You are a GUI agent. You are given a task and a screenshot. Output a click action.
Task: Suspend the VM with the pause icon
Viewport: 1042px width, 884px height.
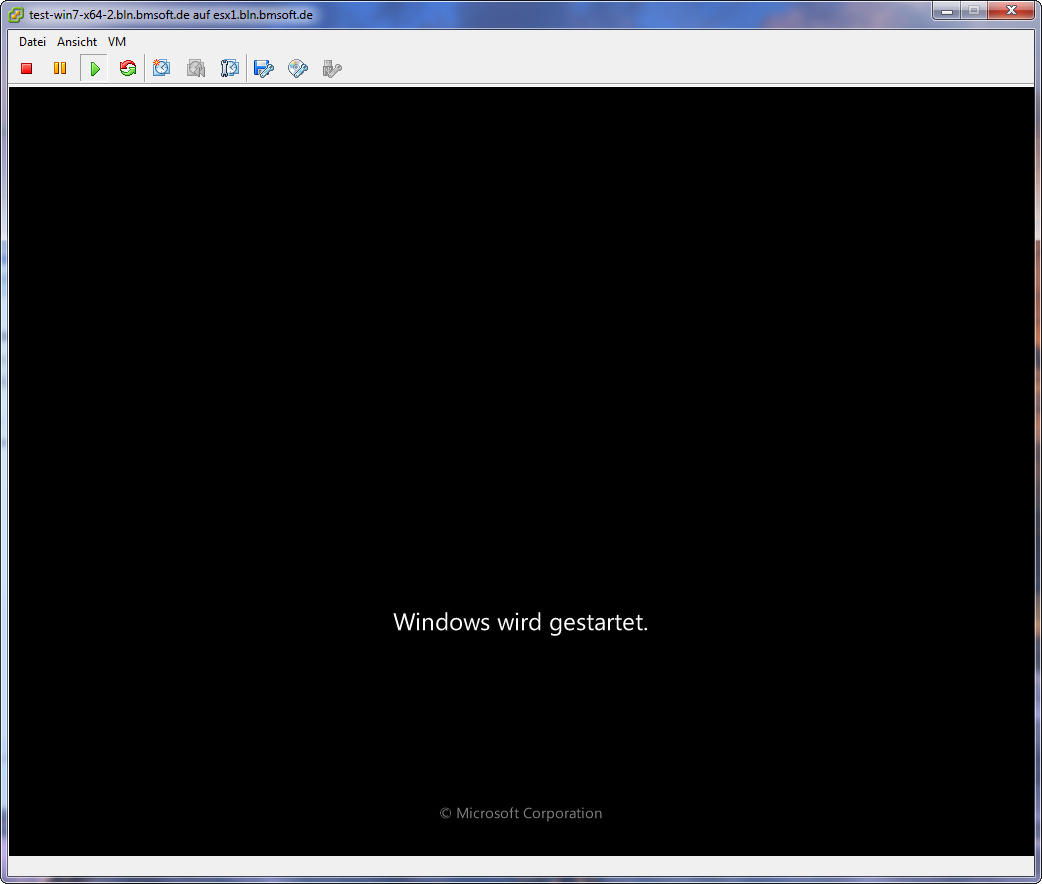pos(60,68)
